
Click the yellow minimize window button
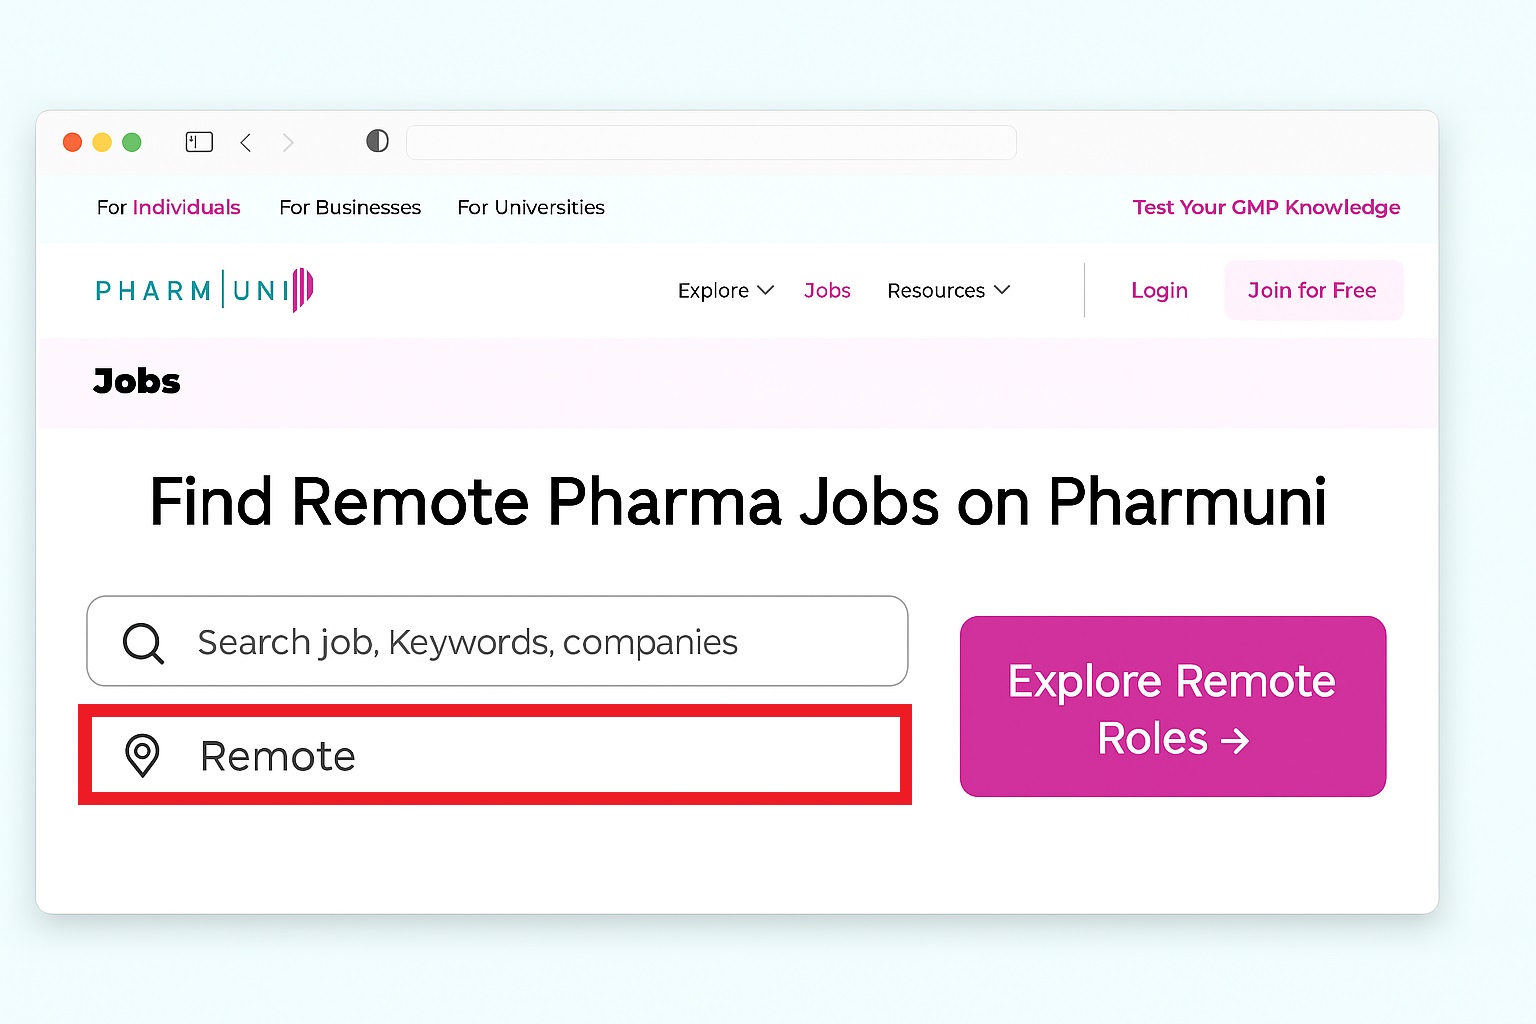click(102, 142)
